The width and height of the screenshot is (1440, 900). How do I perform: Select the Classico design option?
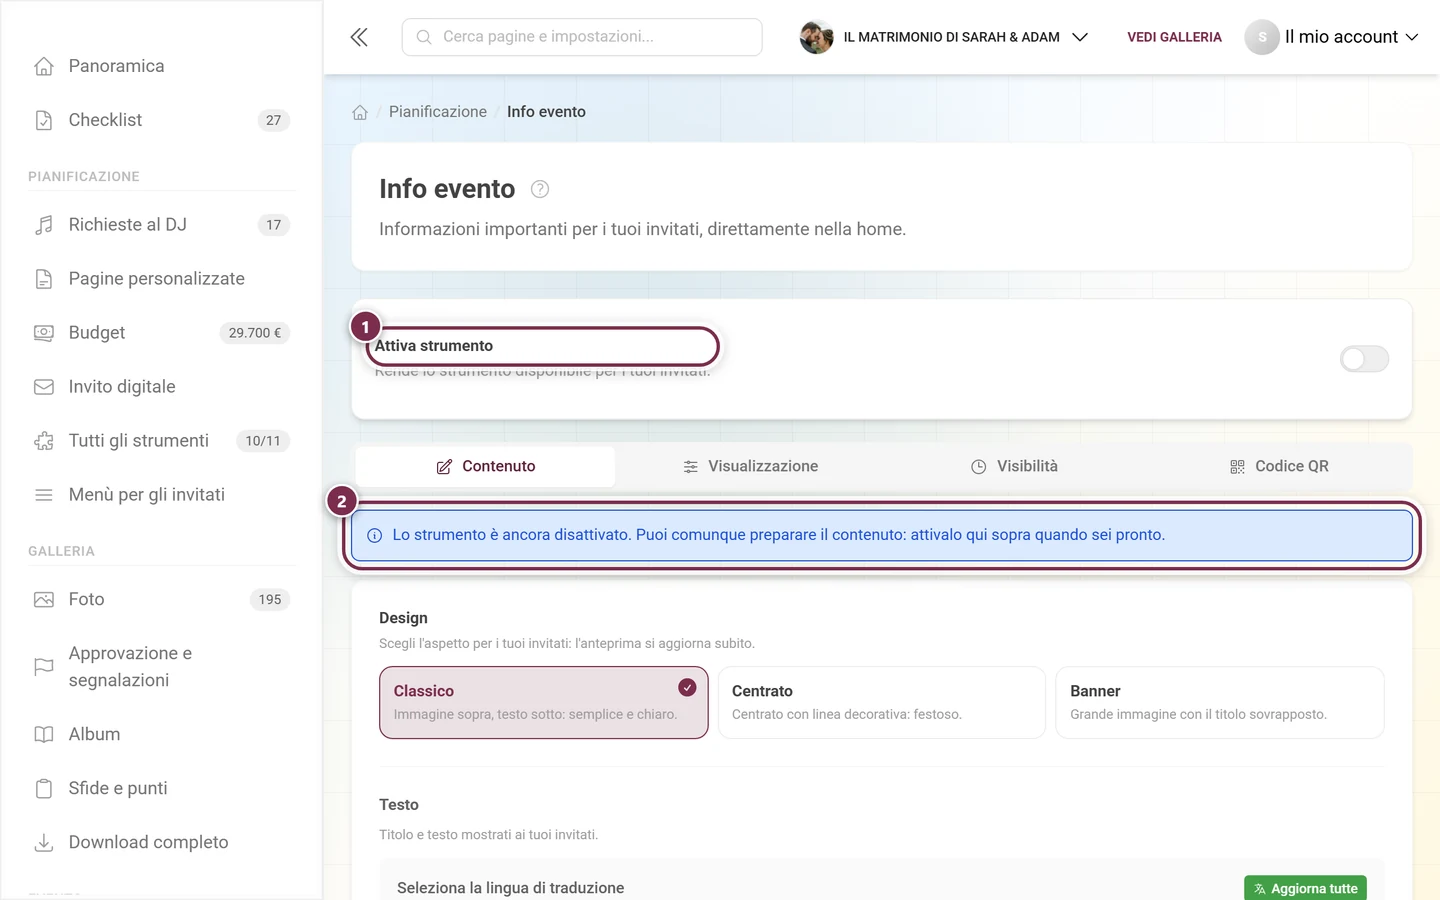click(x=544, y=703)
